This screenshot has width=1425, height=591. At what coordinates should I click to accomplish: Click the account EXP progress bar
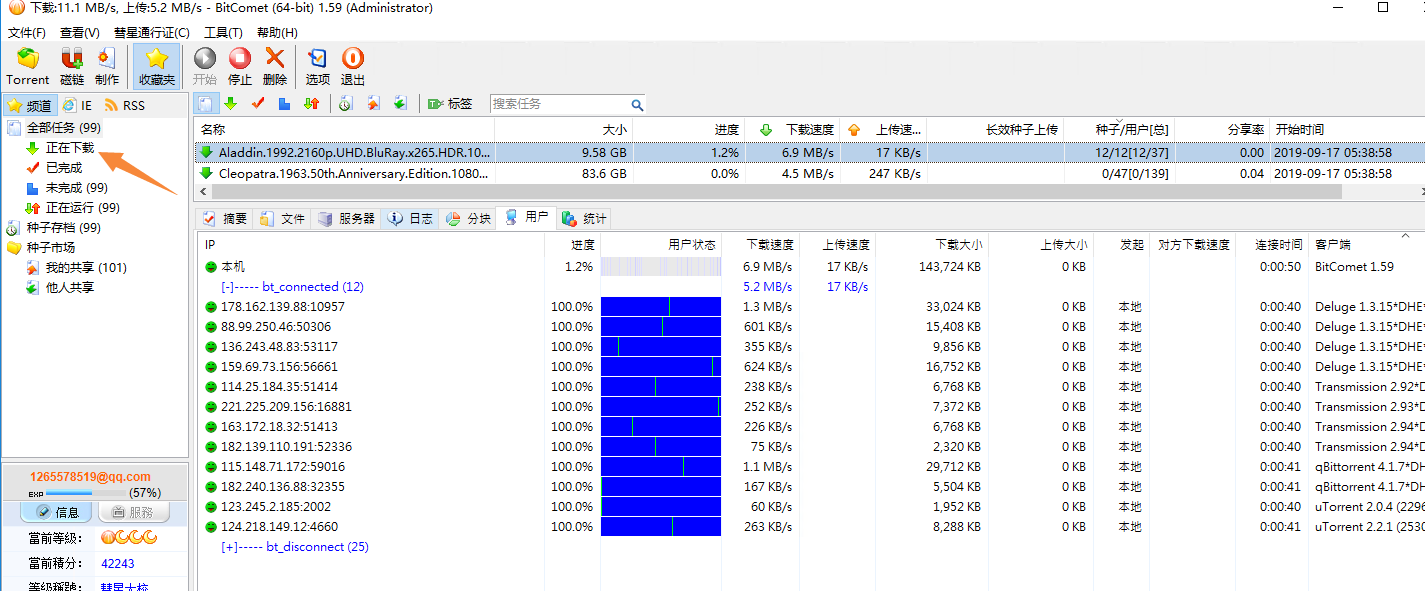86,493
